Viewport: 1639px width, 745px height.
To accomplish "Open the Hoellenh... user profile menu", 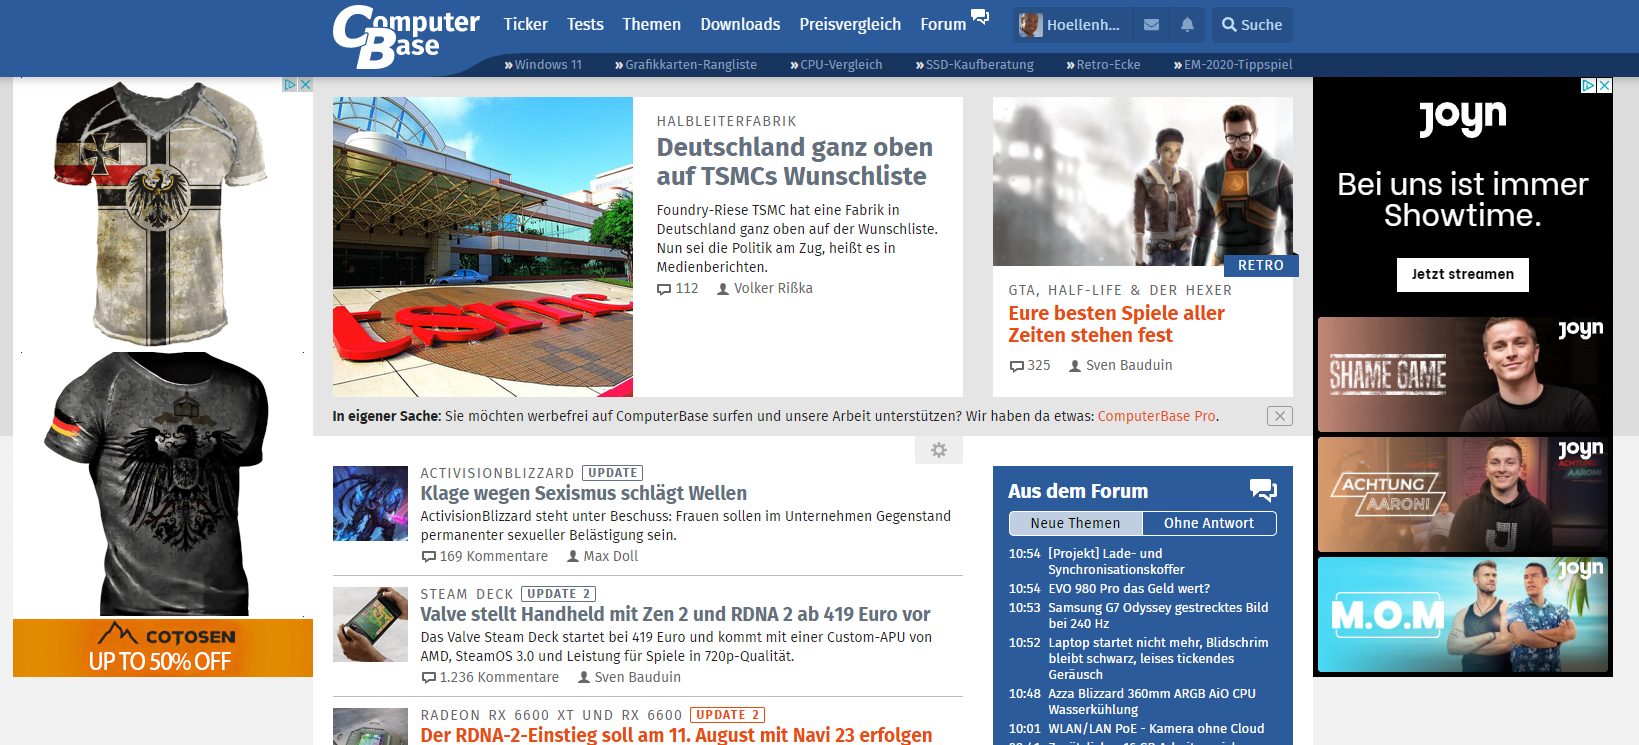I will pyautogui.click(x=1073, y=25).
